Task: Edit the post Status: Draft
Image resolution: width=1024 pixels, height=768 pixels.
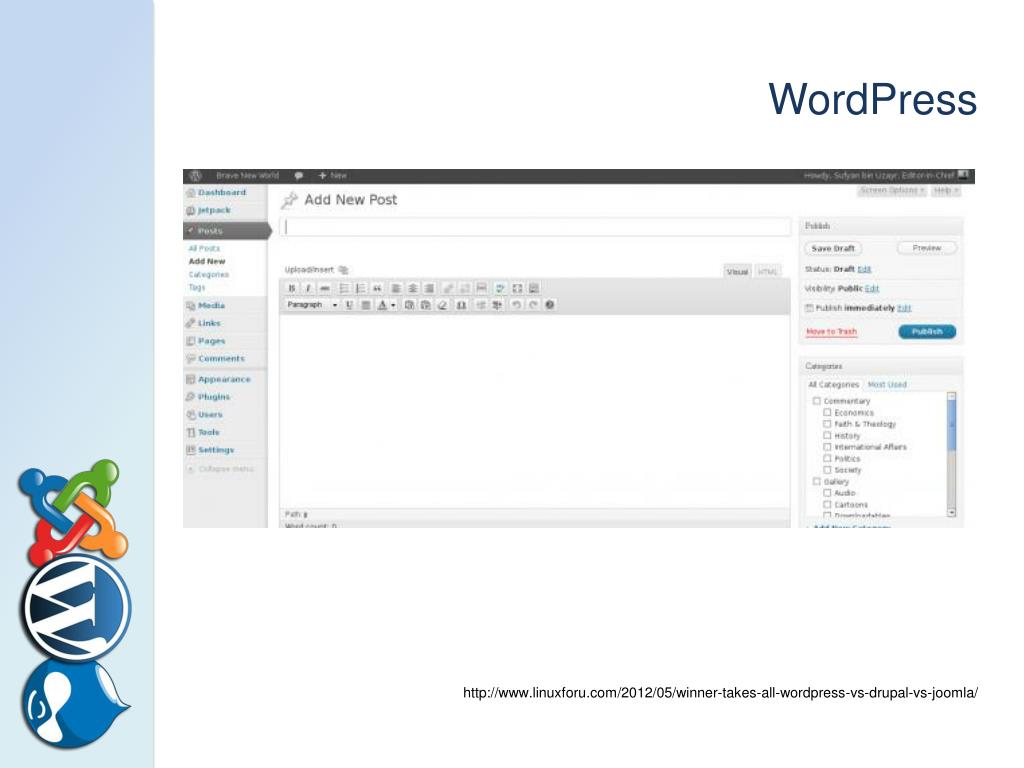Action: [864, 269]
